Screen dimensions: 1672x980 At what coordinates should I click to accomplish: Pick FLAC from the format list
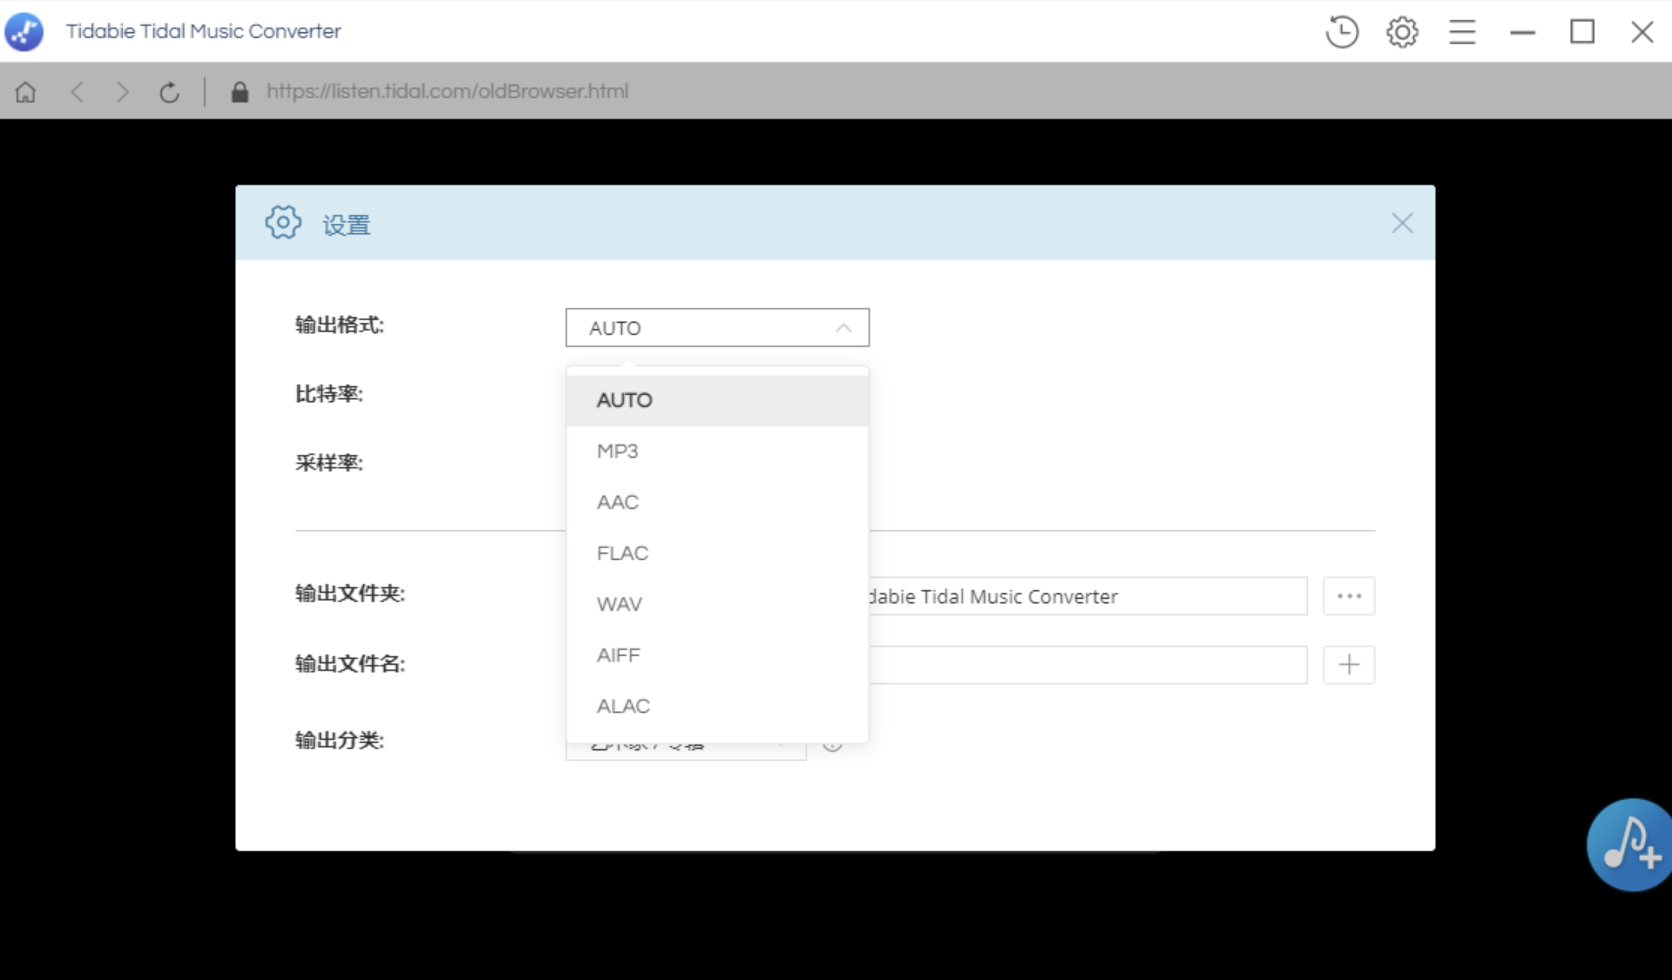click(717, 553)
